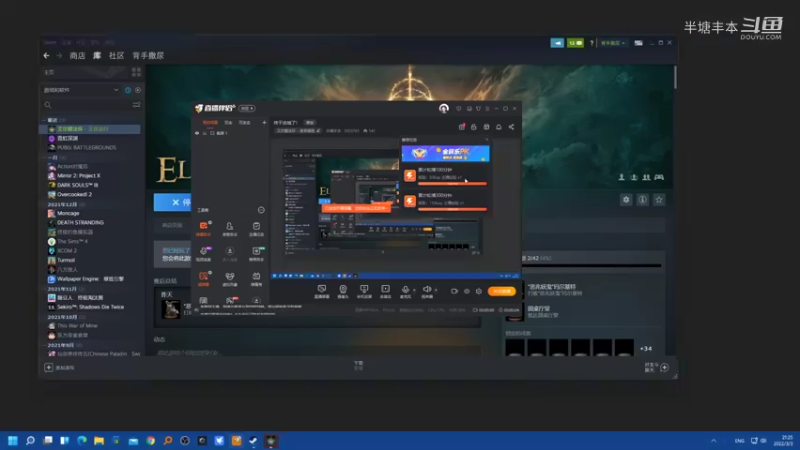Open the bell notification icon in streaming app

pyautogui.click(x=498, y=127)
